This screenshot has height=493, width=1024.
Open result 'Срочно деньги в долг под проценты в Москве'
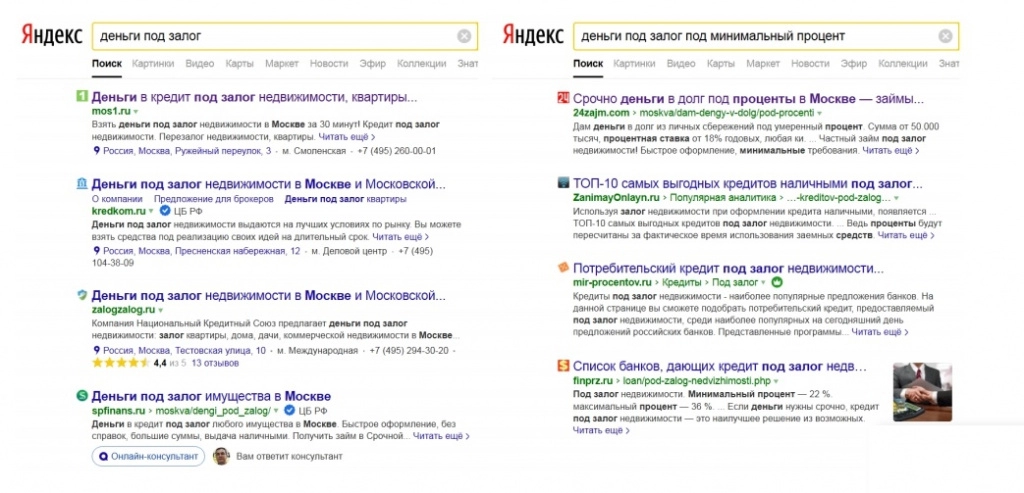point(748,99)
